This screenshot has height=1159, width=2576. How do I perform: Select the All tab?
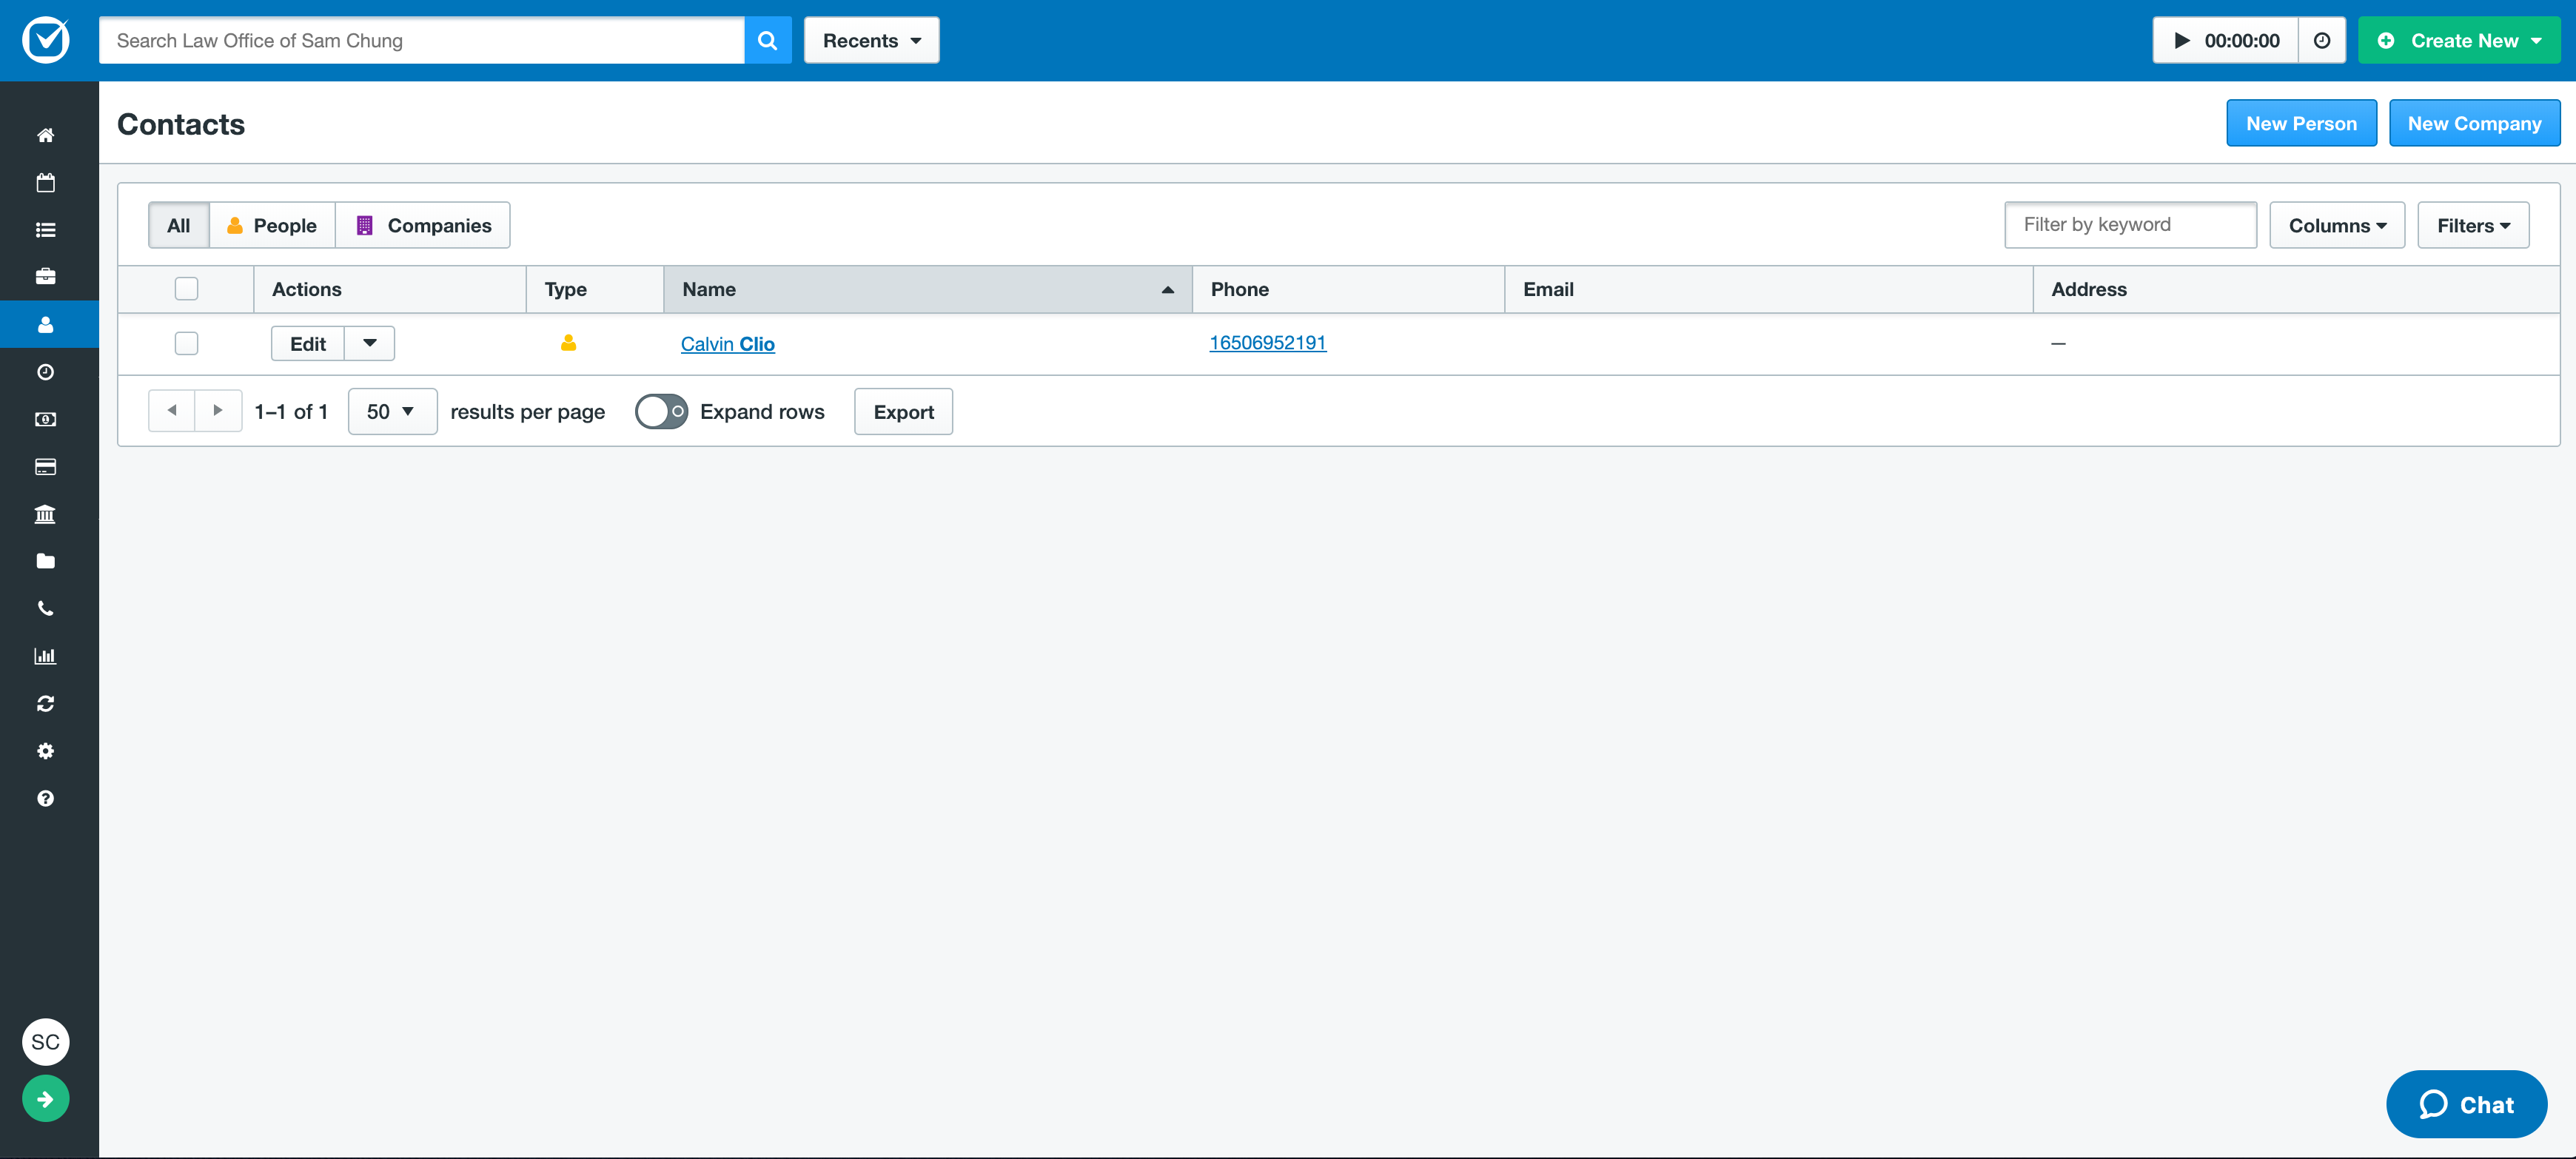click(x=178, y=225)
